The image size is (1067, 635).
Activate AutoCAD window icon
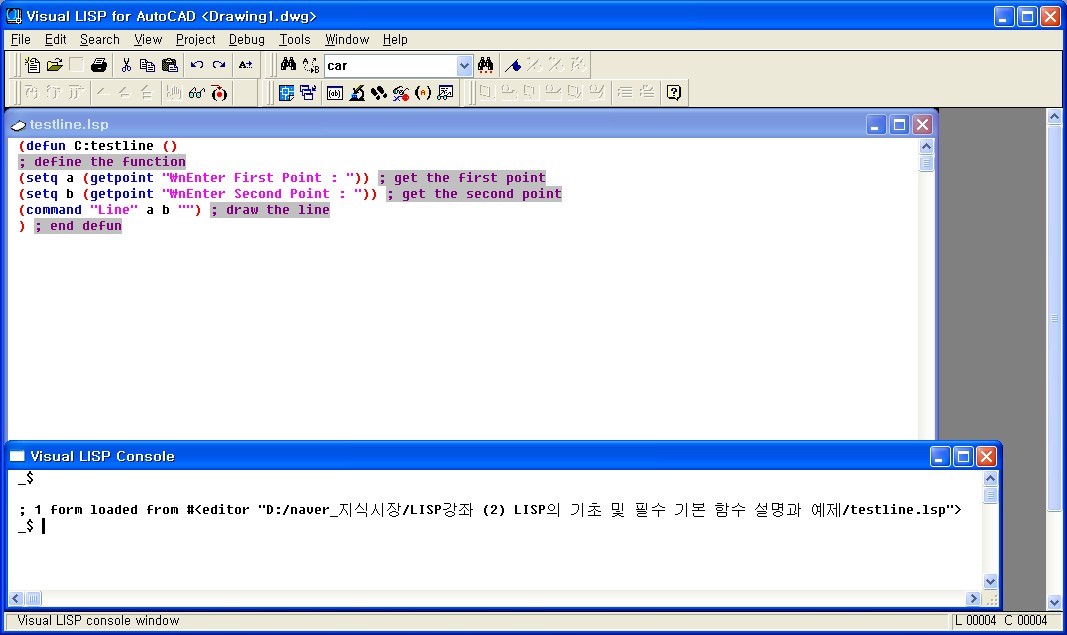pos(286,93)
